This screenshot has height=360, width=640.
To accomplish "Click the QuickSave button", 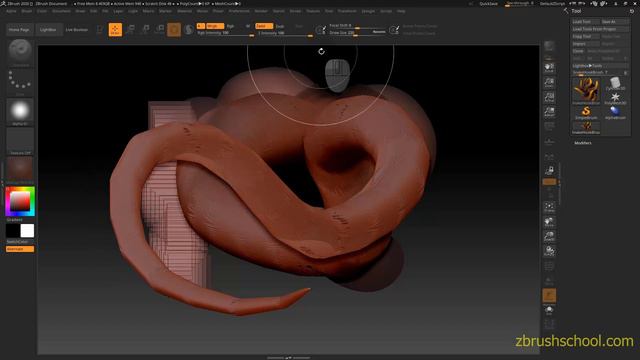I will (x=489, y=4).
